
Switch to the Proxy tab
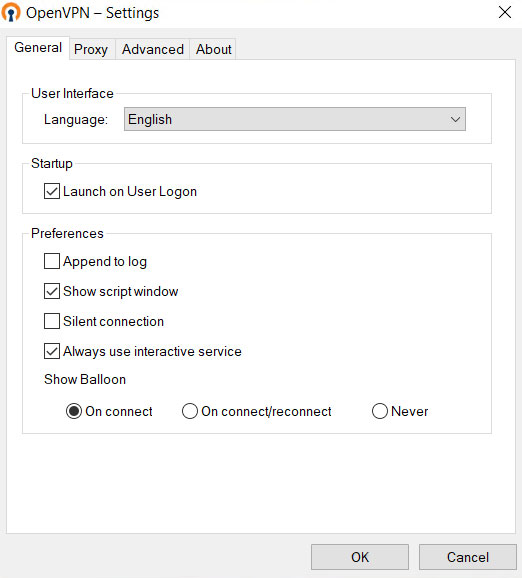[92, 49]
